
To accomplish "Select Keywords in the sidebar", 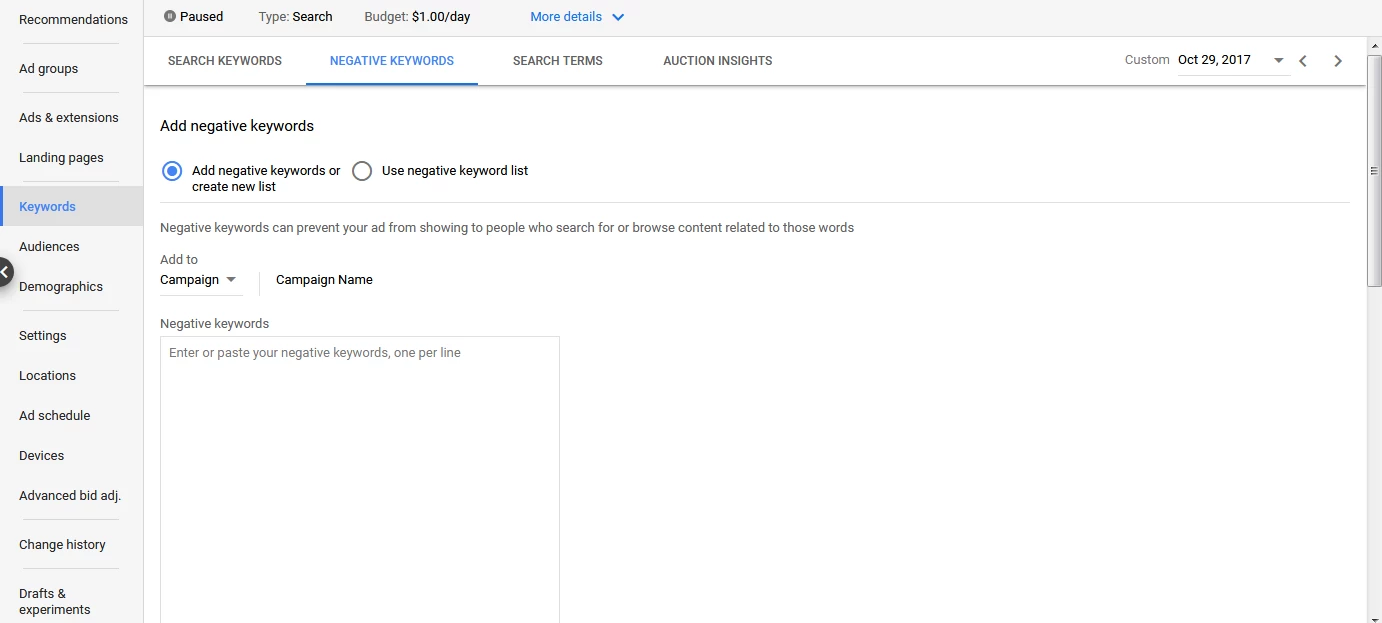I will pos(72,206).
